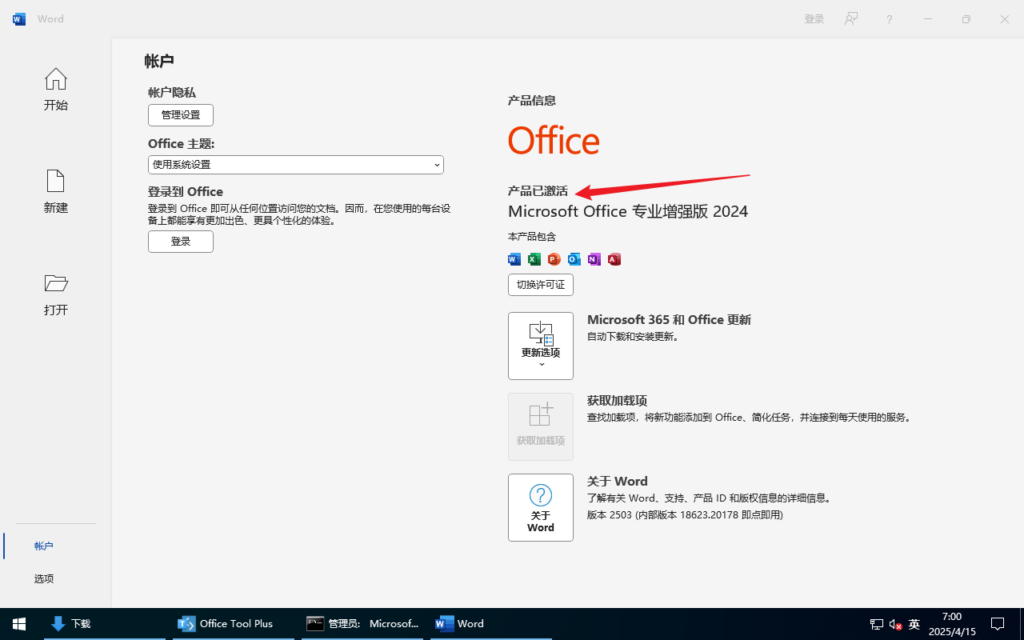Switch to 管理员 command prompt taskbar window
This screenshot has width=1024, height=640.
(x=362, y=624)
